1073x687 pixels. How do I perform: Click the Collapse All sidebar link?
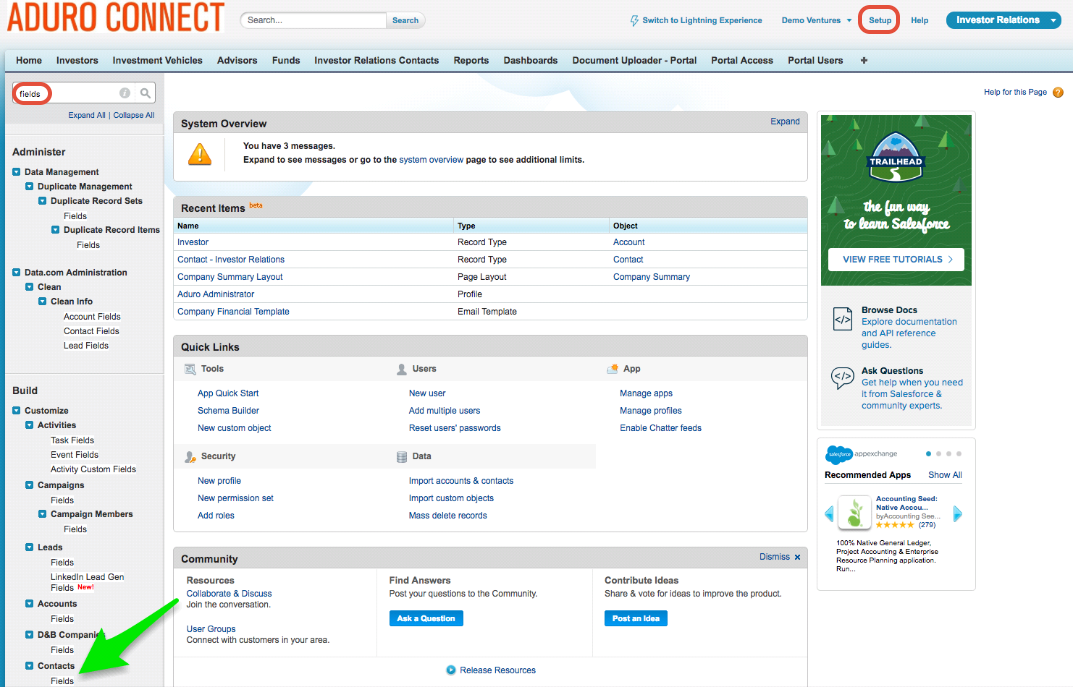click(134, 115)
